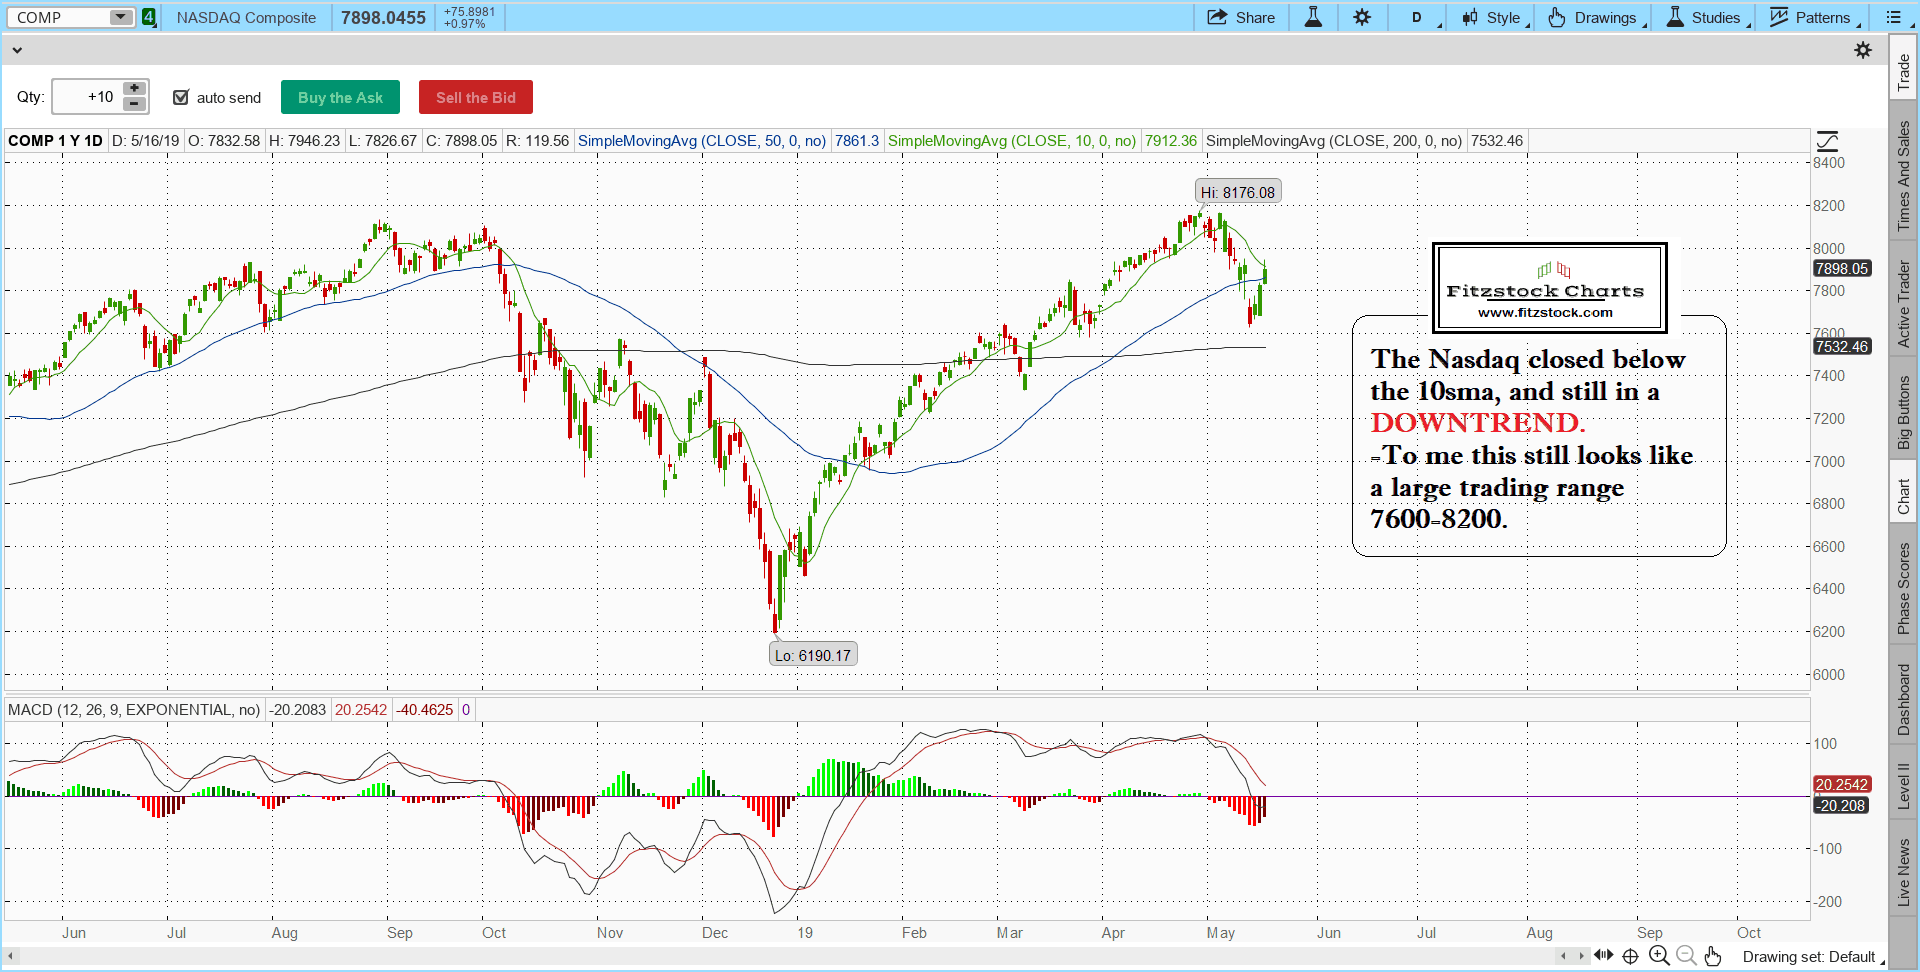
Task: Open chart settings gear in top toolbar
Action: click(1362, 17)
